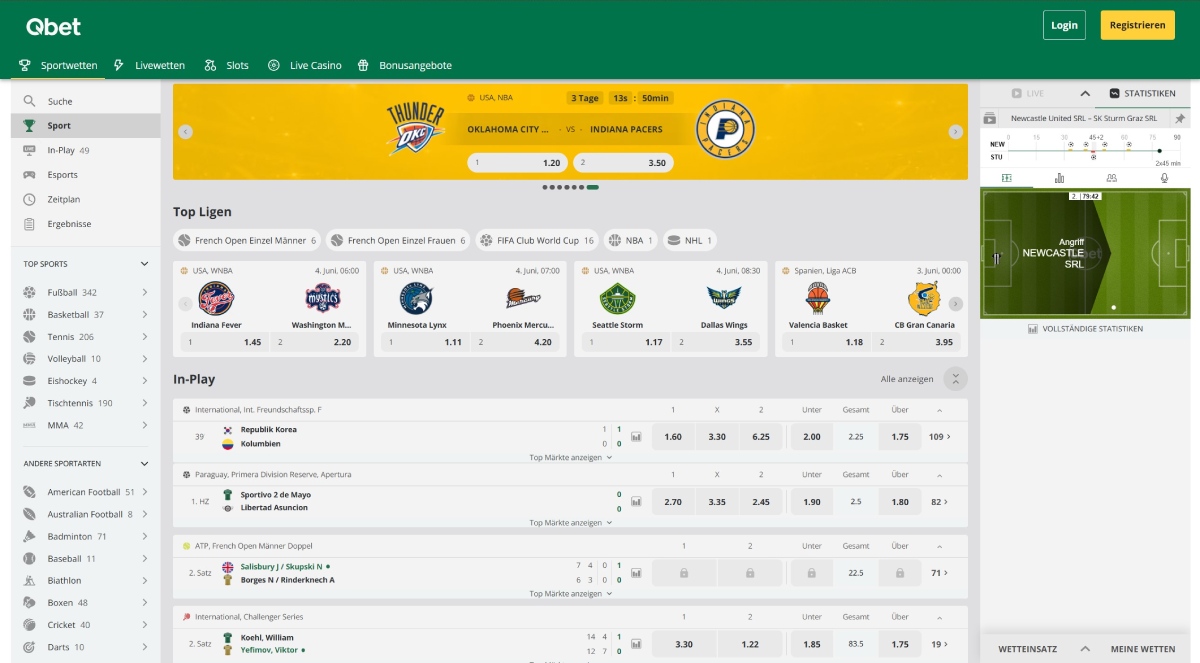1200x663 pixels.
Task: Open stats icon for Republik Korea match
Action: (x=636, y=437)
